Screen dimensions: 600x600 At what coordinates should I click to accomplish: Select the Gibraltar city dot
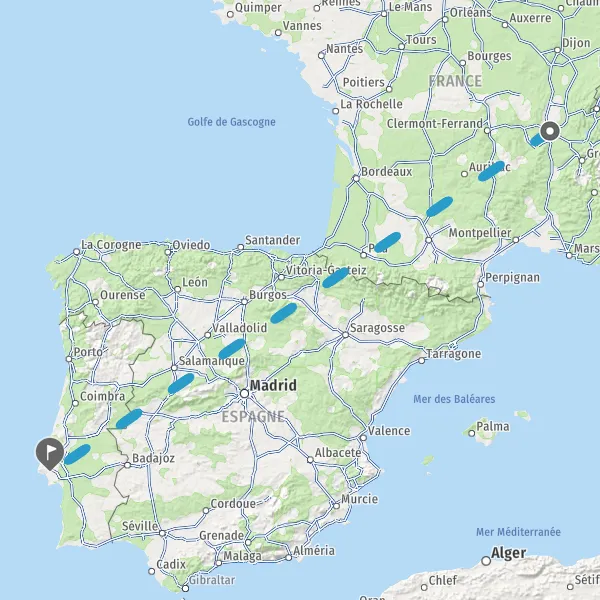[185, 588]
